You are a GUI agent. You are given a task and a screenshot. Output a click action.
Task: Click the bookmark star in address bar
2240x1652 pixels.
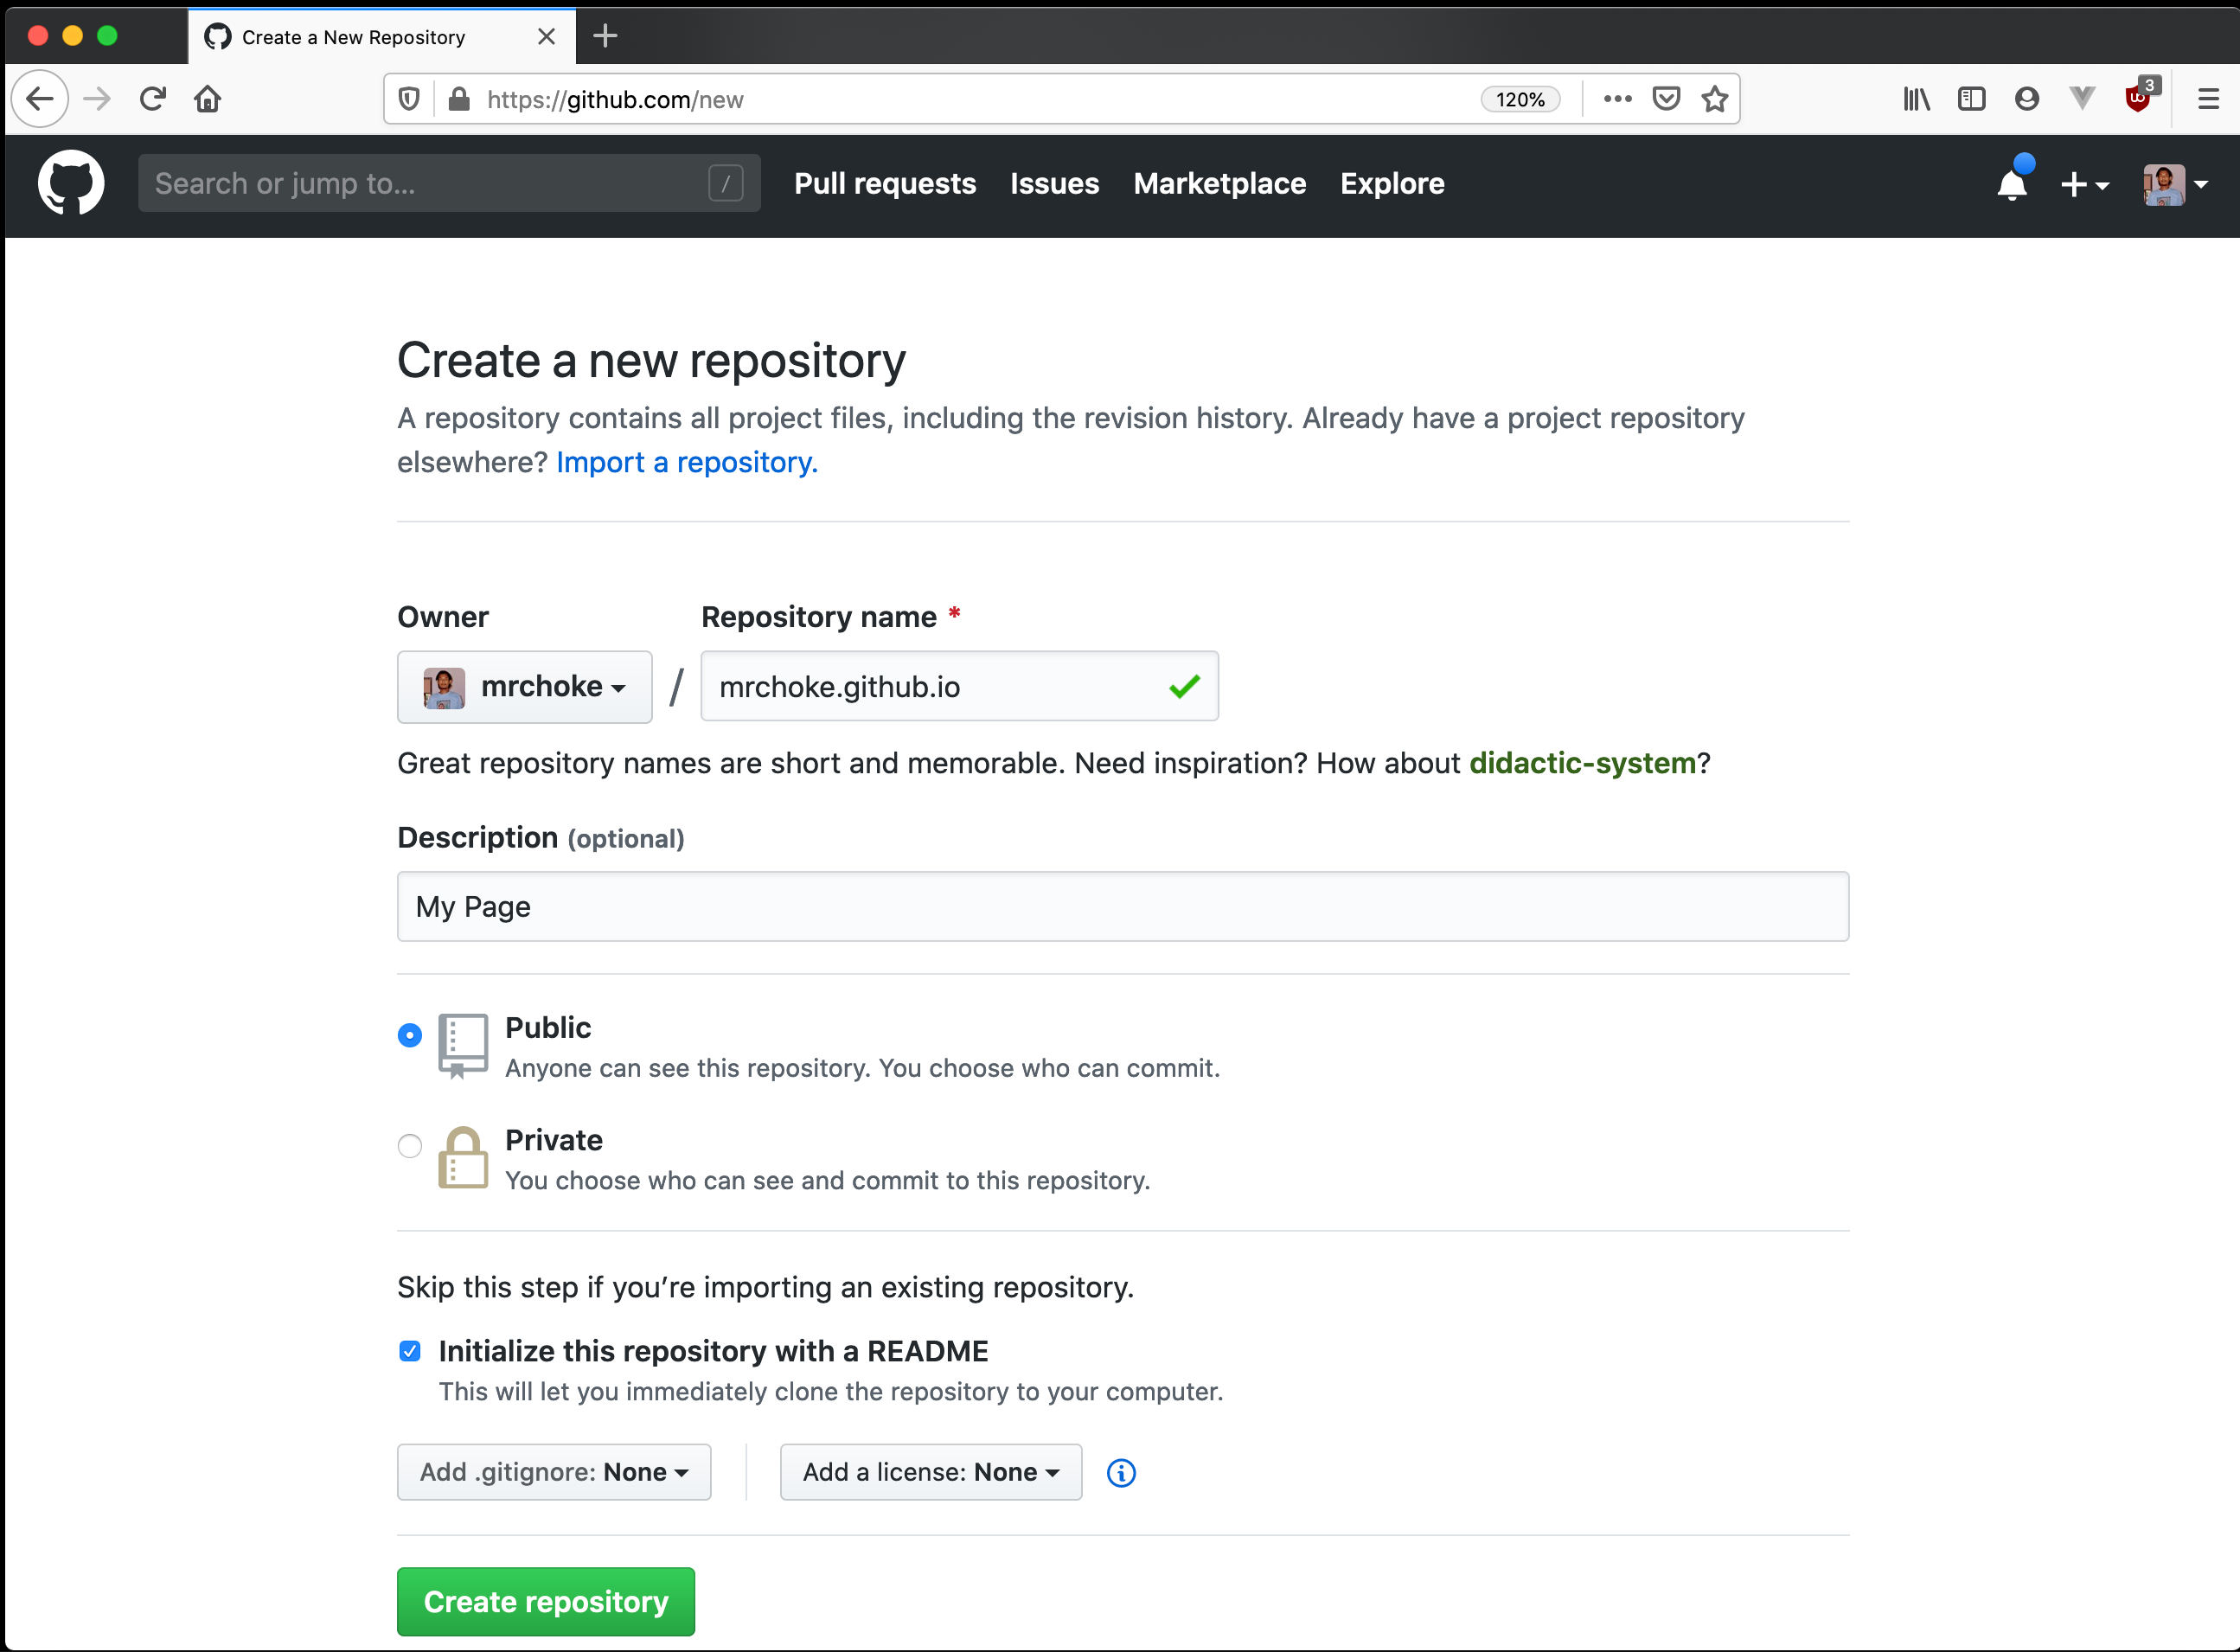pyautogui.click(x=1715, y=99)
